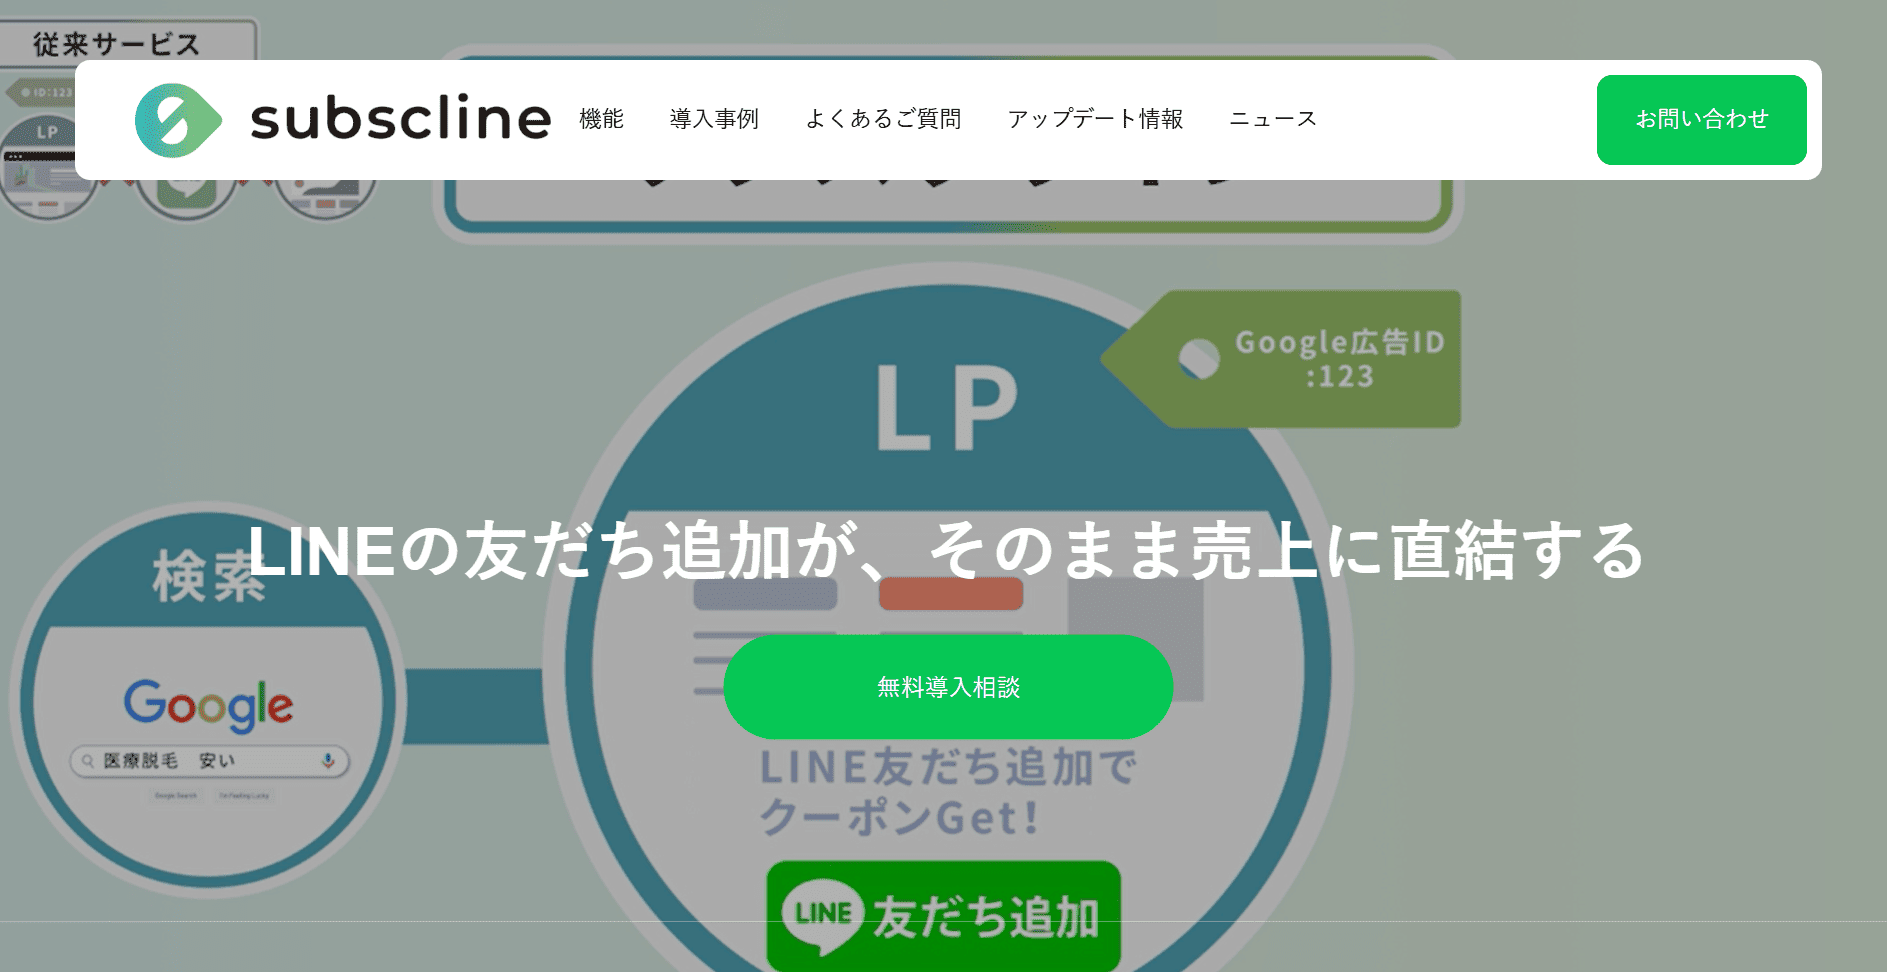
Task: Open アップデート情報 from the top navigation
Action: 1096,119
